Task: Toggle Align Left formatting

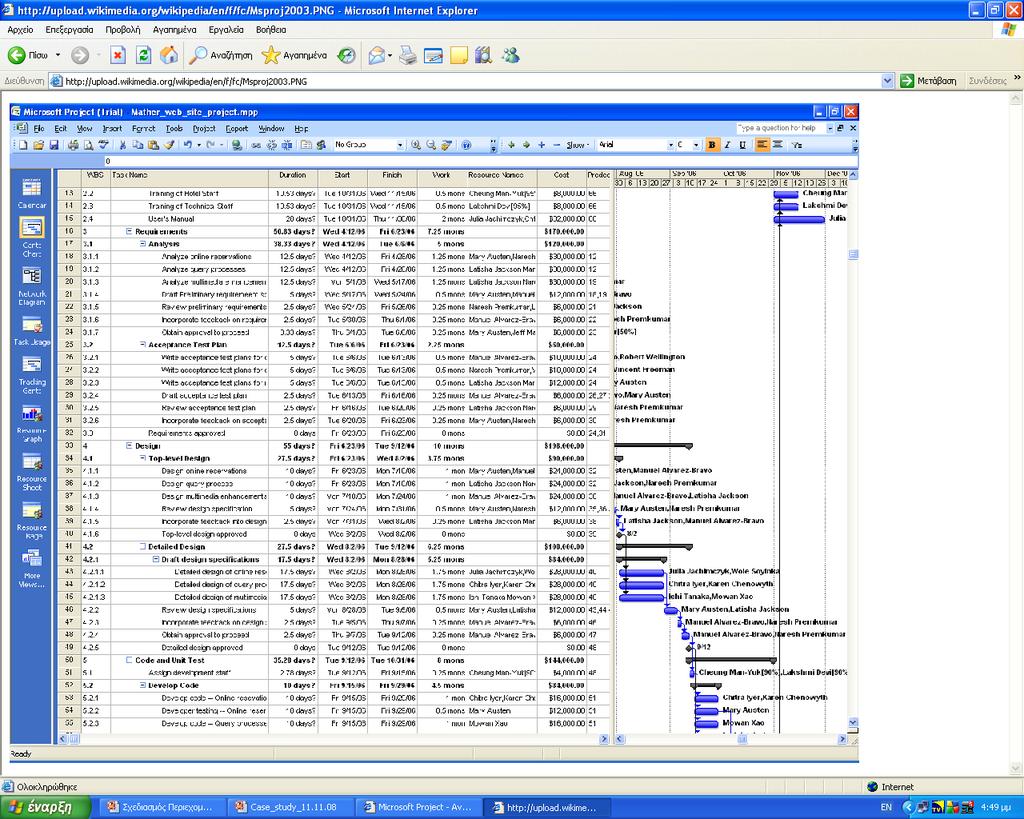Action: click(x=762, y=145)
